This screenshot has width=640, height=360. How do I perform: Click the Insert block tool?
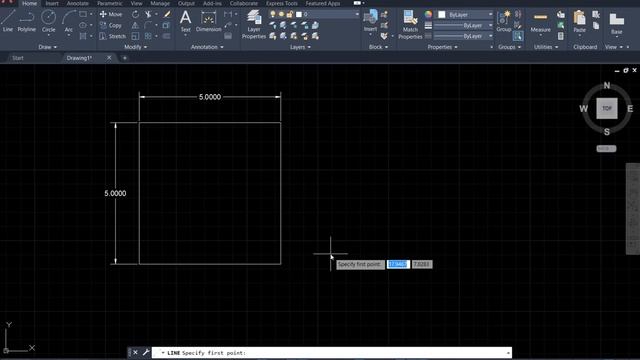click(x=371, y=21)
